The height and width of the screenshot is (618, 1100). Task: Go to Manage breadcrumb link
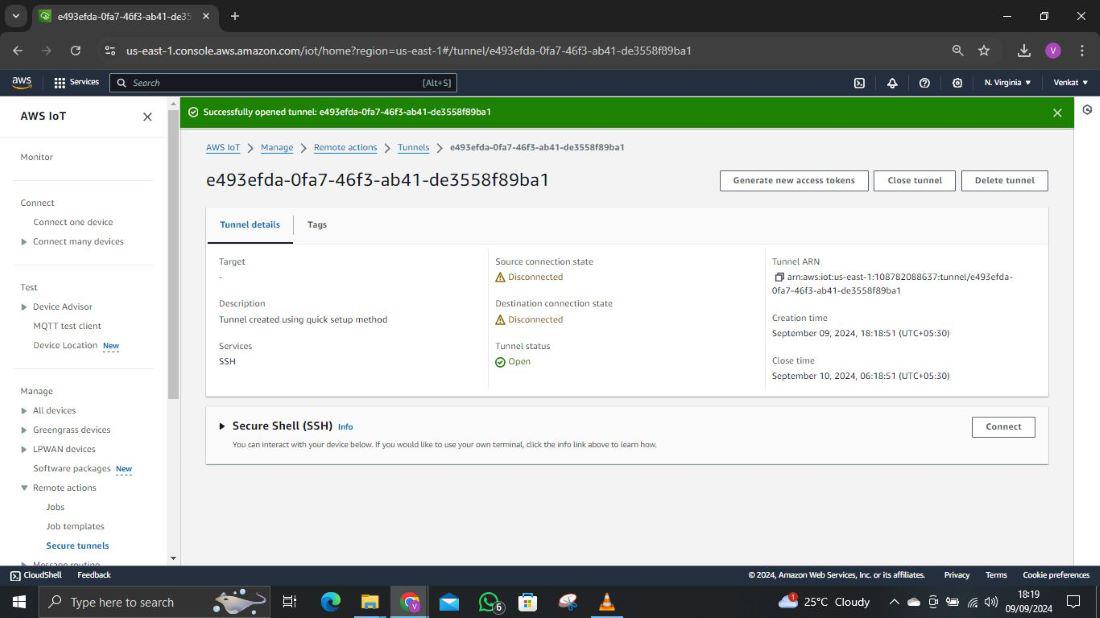click(276, 147)
